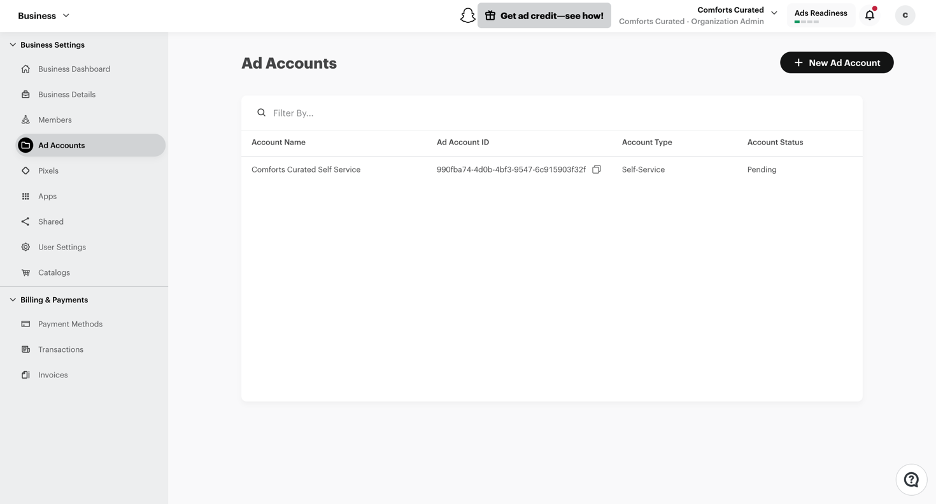The image size is (936, 504).
Task: Click the Members people icon
Action: click(26, 119)
